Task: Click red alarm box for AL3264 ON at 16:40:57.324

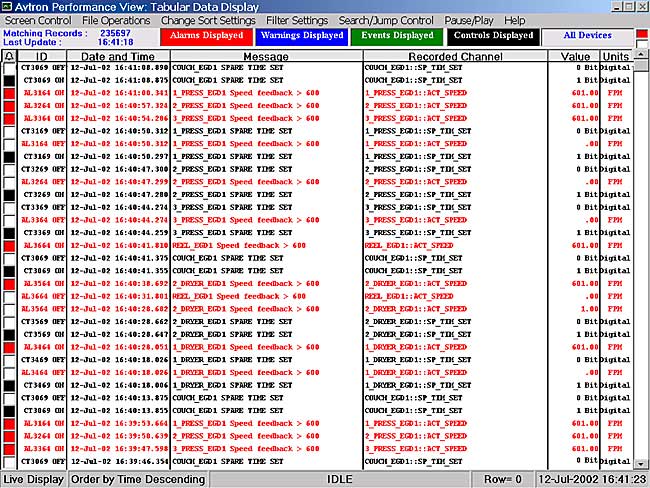Action: 9,106
